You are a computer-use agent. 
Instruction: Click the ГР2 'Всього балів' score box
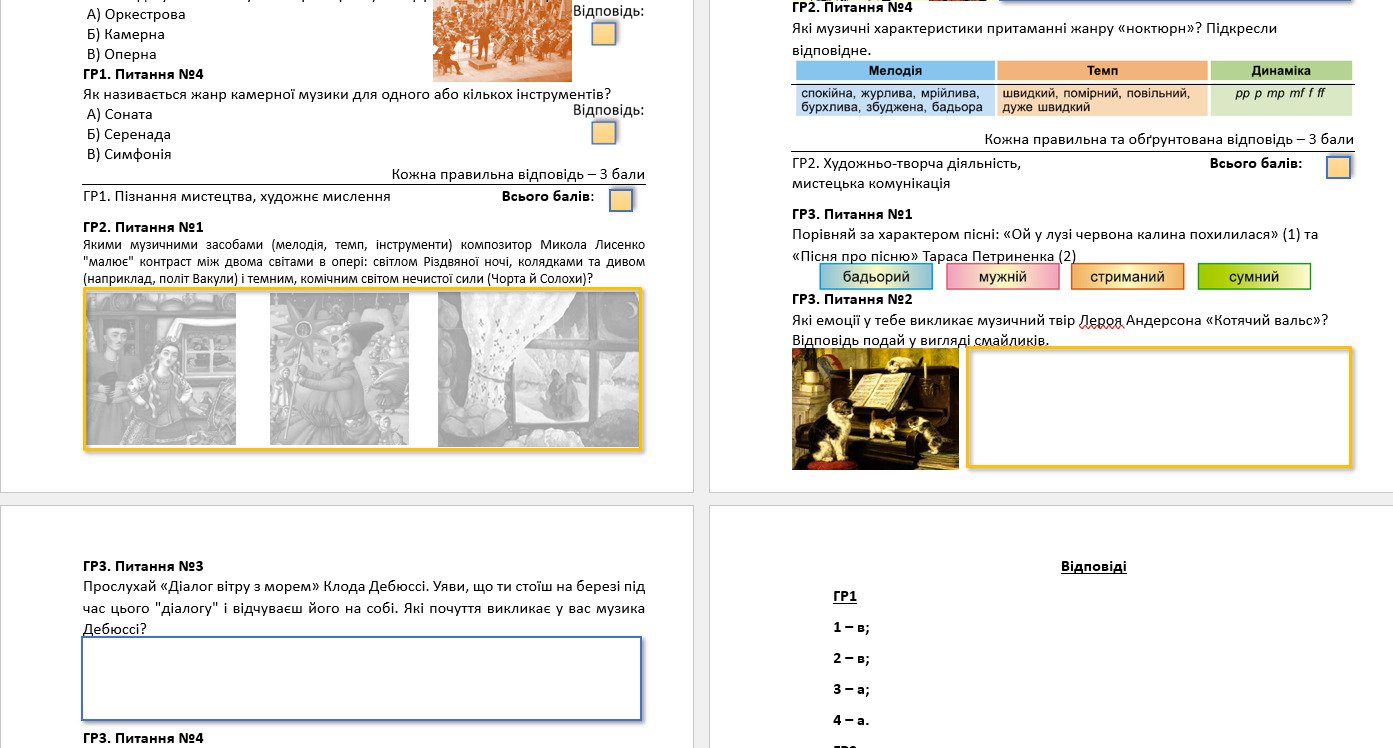[1338, 167]
